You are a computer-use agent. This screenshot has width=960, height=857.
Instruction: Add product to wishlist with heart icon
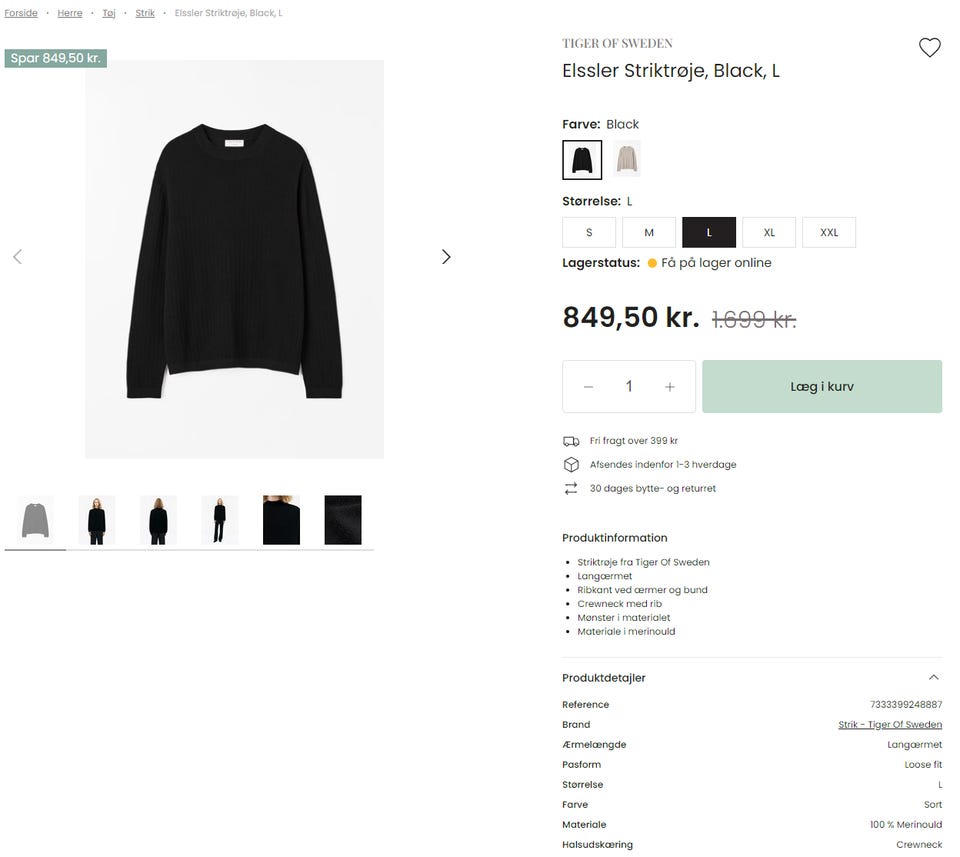click(930, 48)
